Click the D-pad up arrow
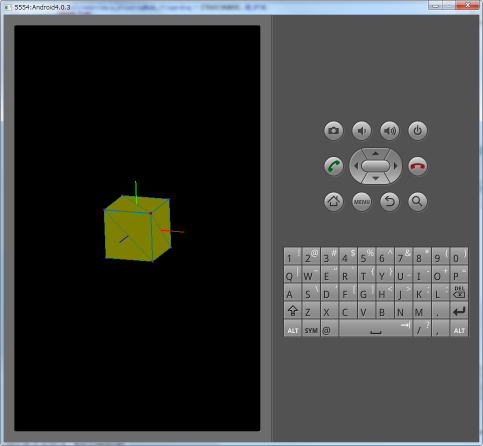 (x=376, y=154)
